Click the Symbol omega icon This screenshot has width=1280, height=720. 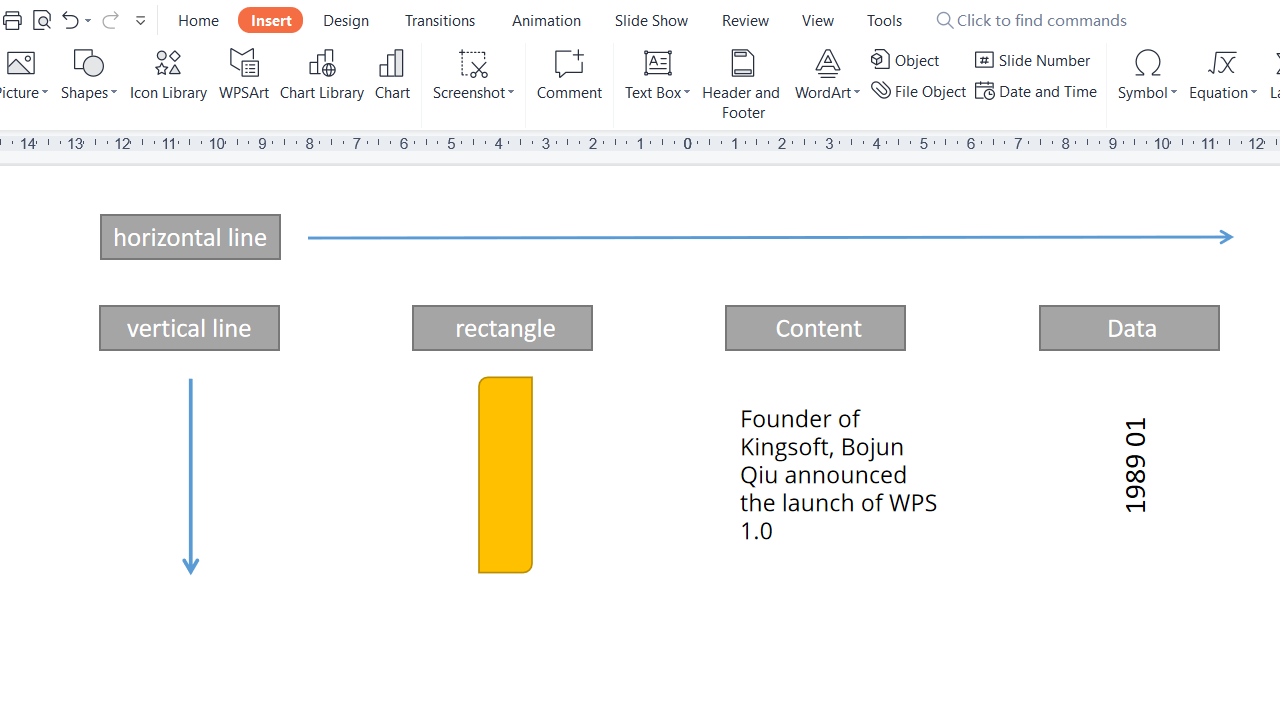click(1148, 64)
